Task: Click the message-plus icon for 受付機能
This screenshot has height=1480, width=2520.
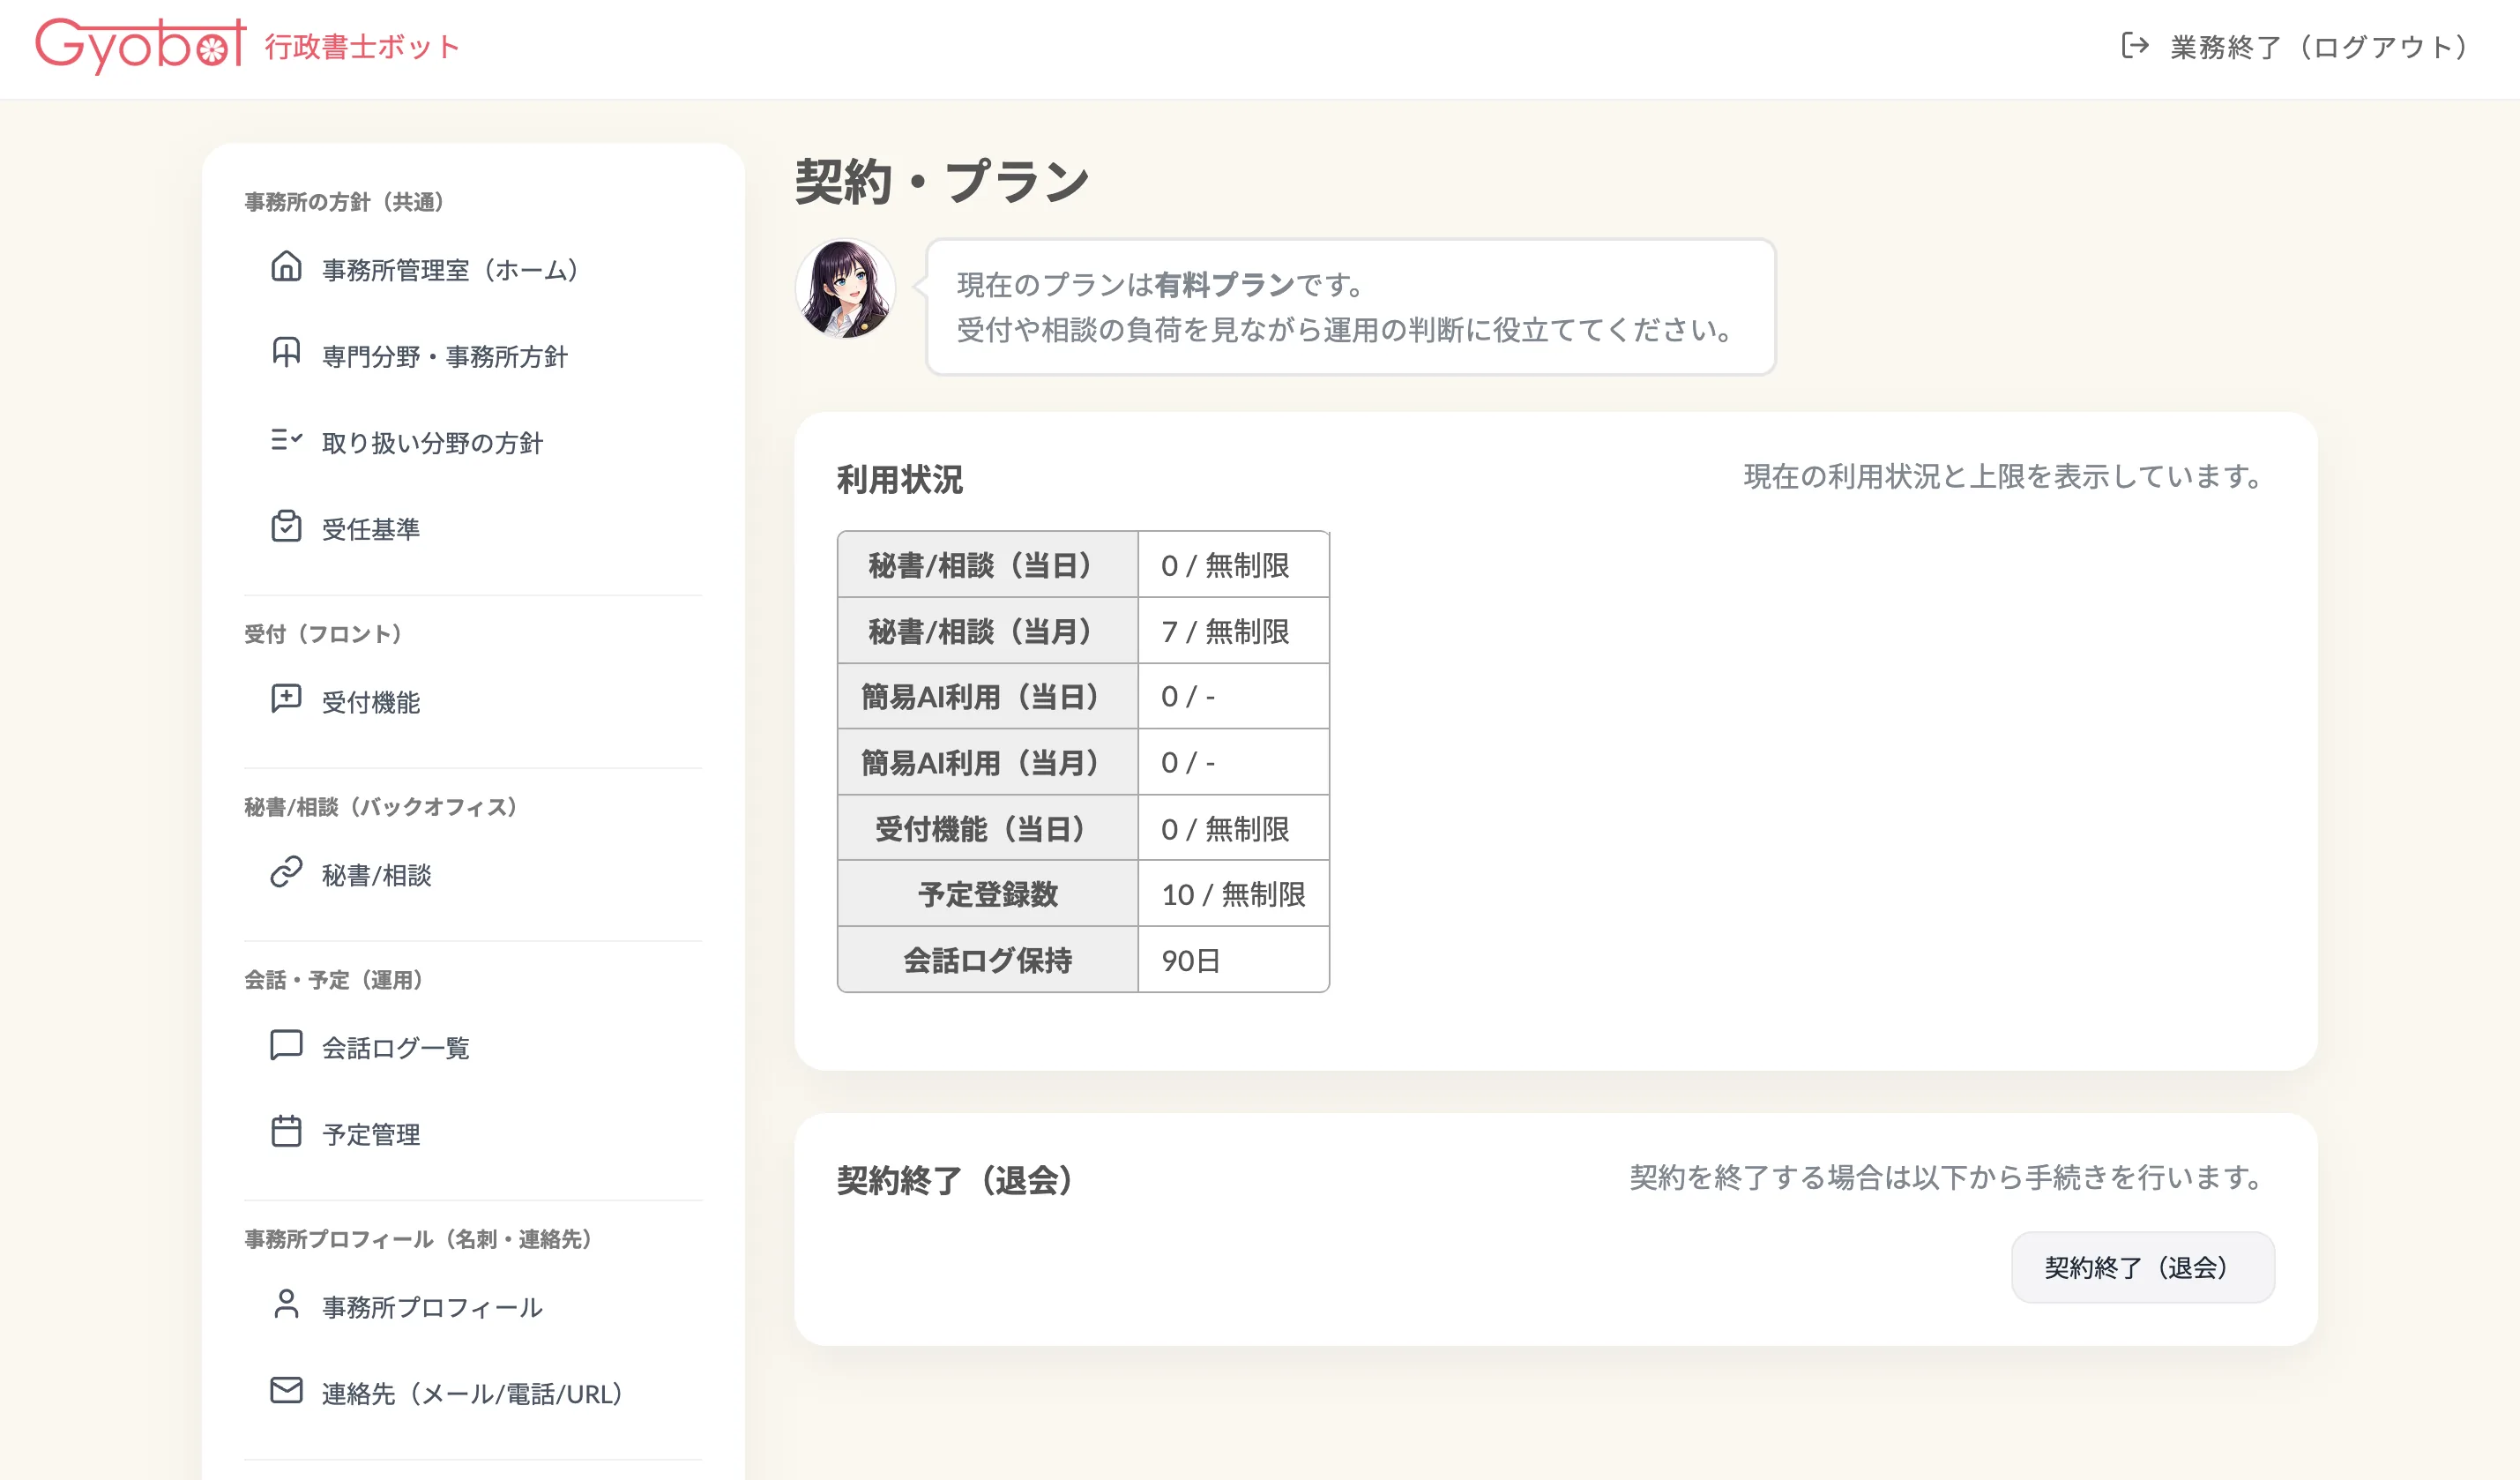Action: 286,699
